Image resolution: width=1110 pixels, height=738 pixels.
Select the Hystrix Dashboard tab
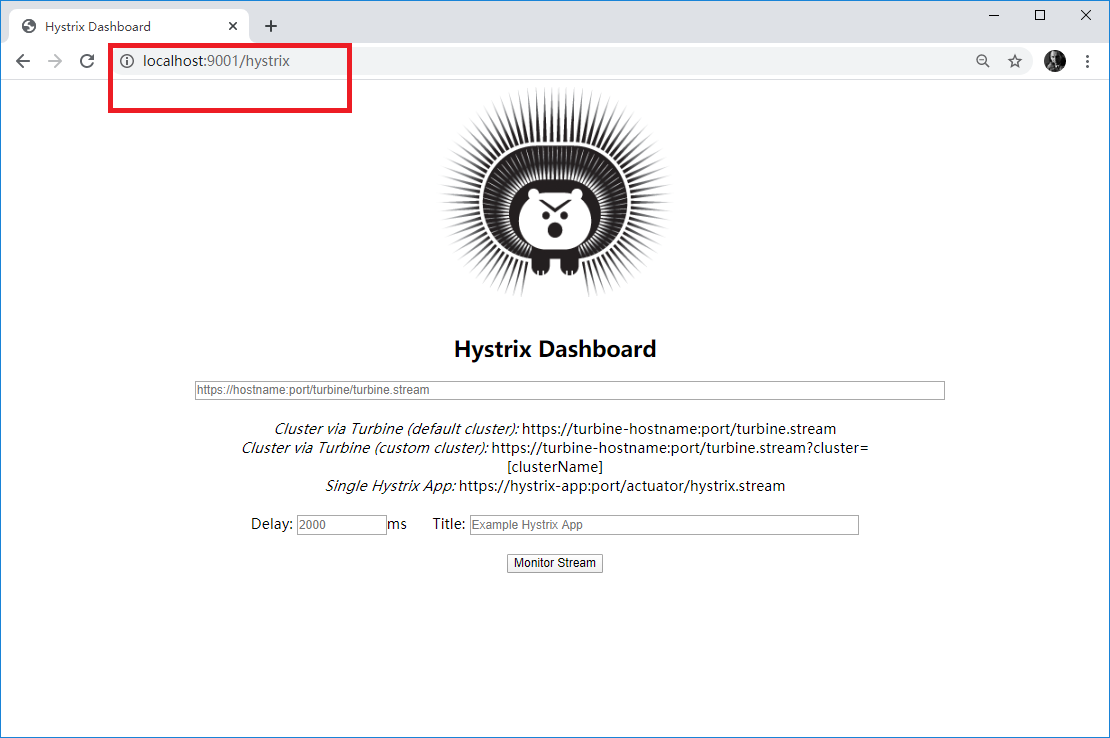coord(129,26)
